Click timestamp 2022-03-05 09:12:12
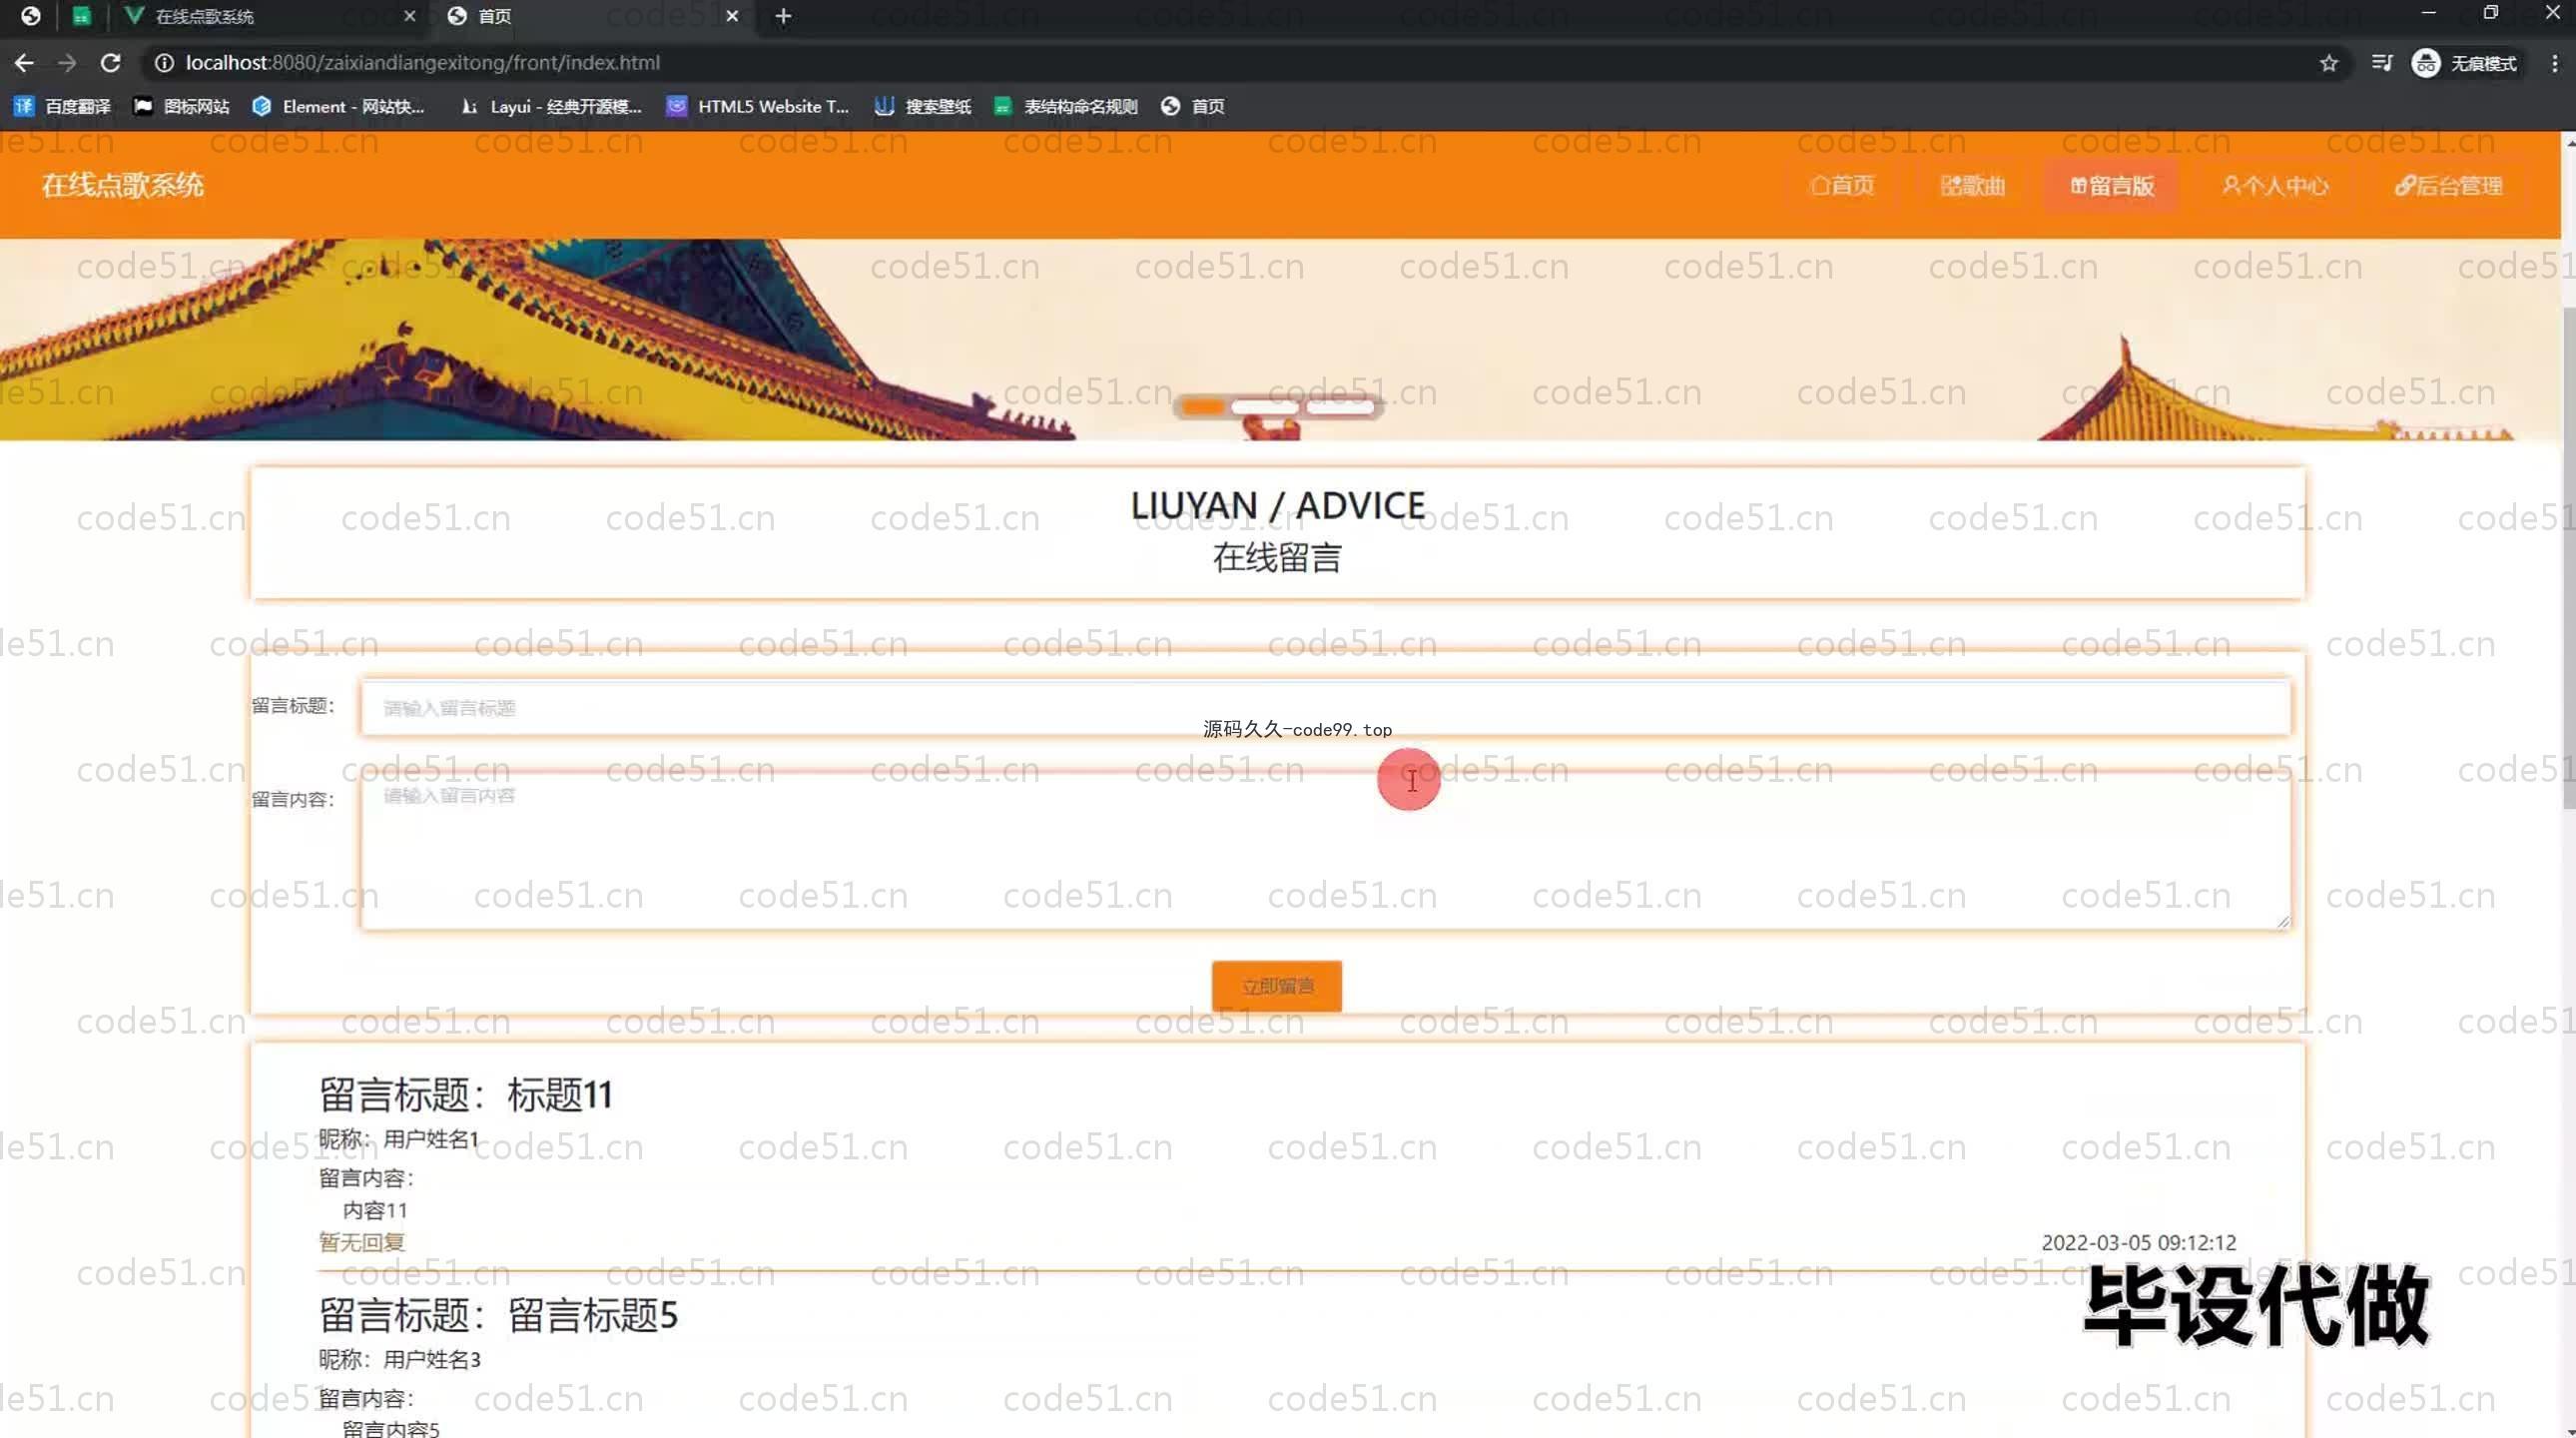Image resolution: width=2576 pixels, height=1438 pixels. pyautogui.click(x=2138, y=1242)
